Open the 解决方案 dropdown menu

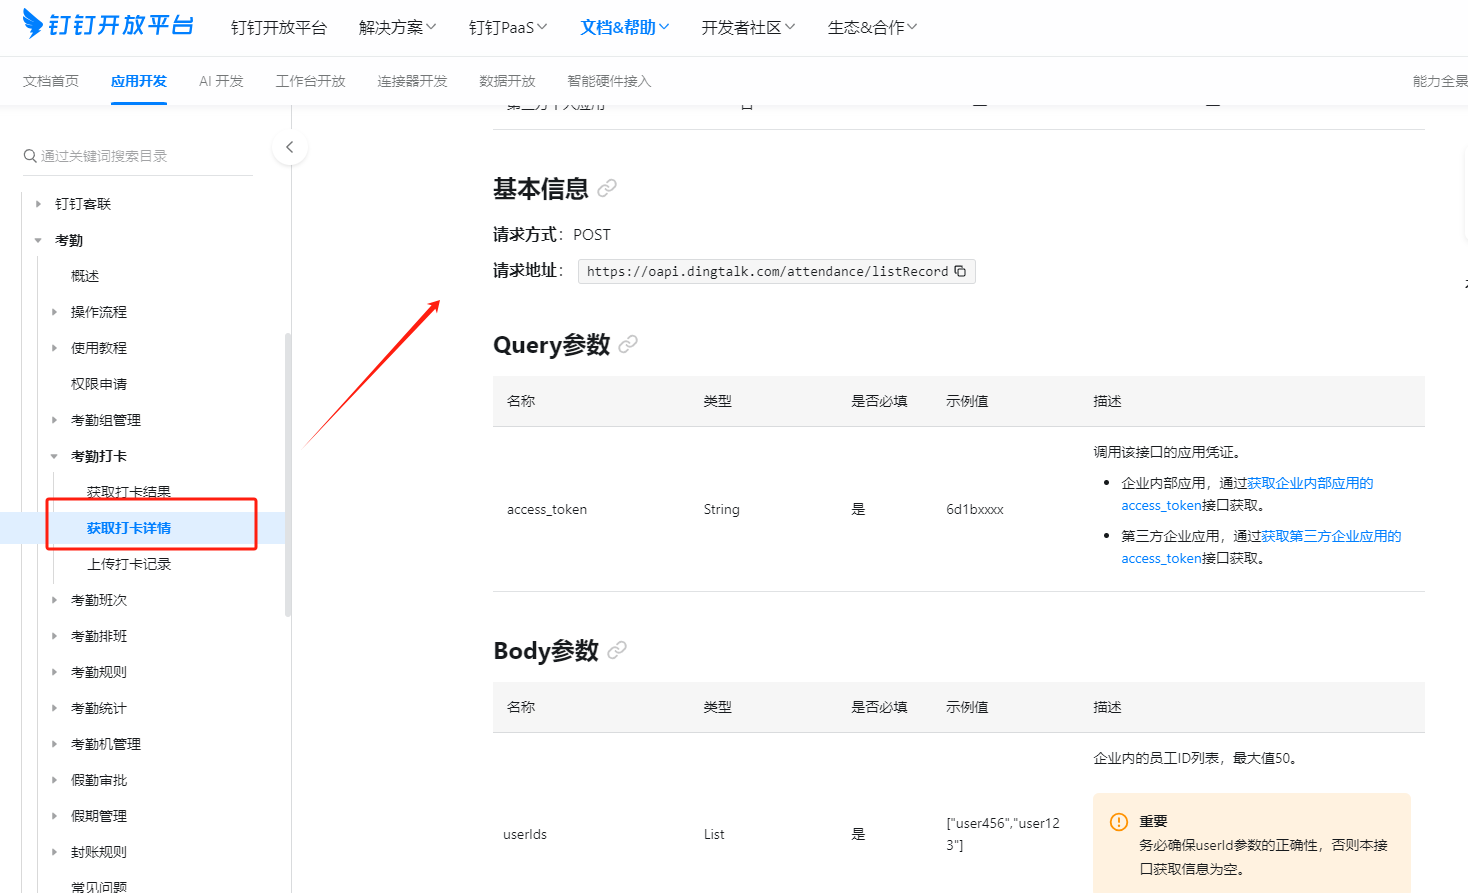(397, 27)
